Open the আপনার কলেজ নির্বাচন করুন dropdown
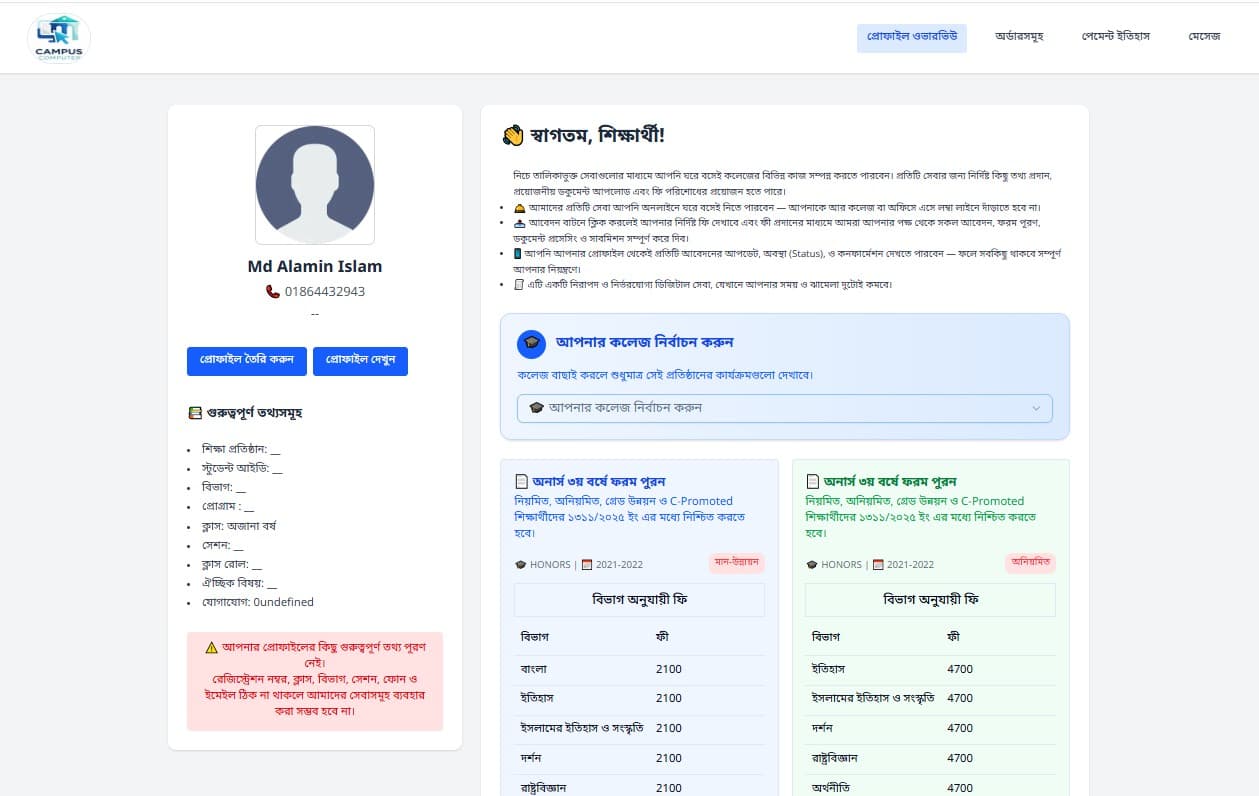 point(784,408)
